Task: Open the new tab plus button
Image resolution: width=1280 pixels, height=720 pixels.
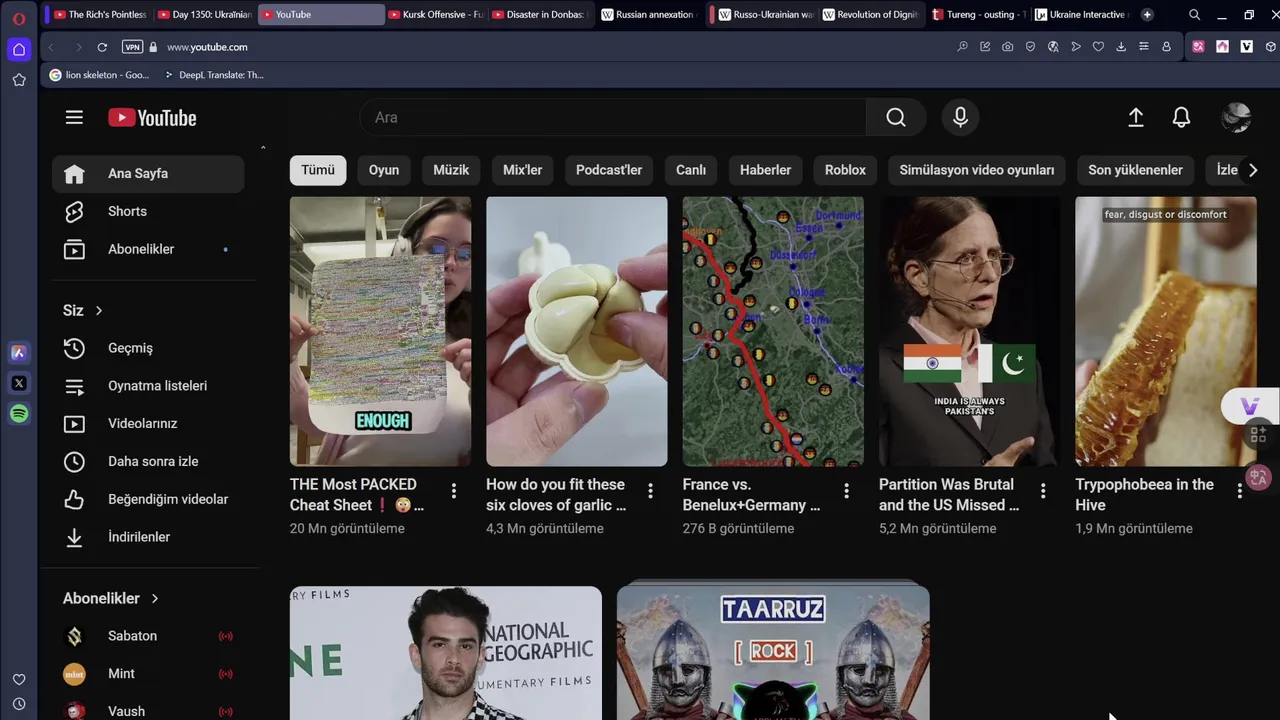Action: [1147, 14]
